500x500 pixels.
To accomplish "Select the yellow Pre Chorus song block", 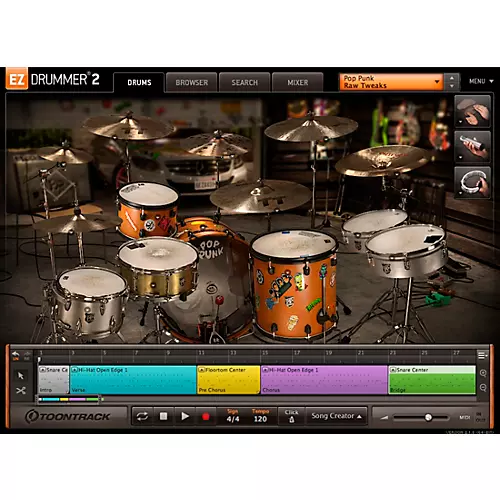I will (x=229, y=380).
